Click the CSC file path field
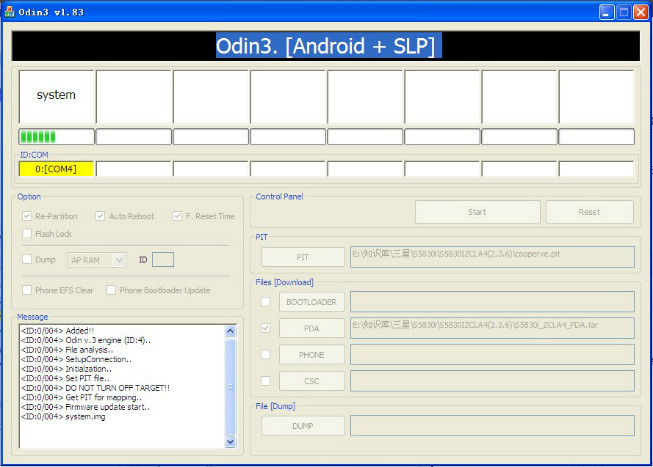This screenshot has height=467, width=653. [491, 381]
